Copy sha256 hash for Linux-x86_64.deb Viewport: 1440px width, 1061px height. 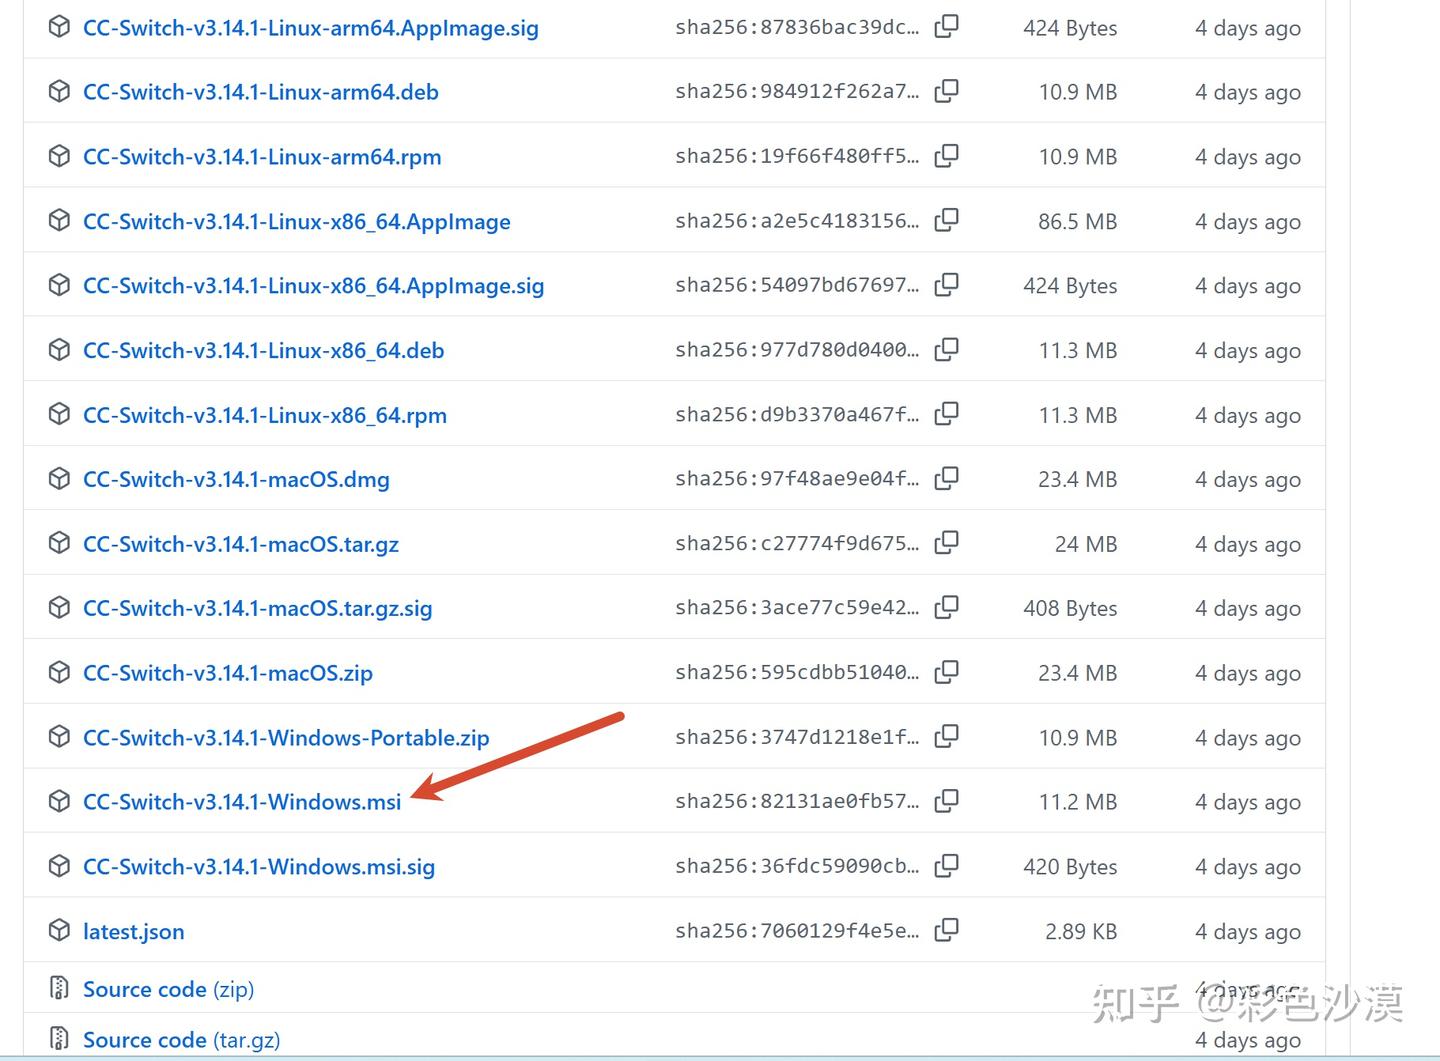pos(946,349)
